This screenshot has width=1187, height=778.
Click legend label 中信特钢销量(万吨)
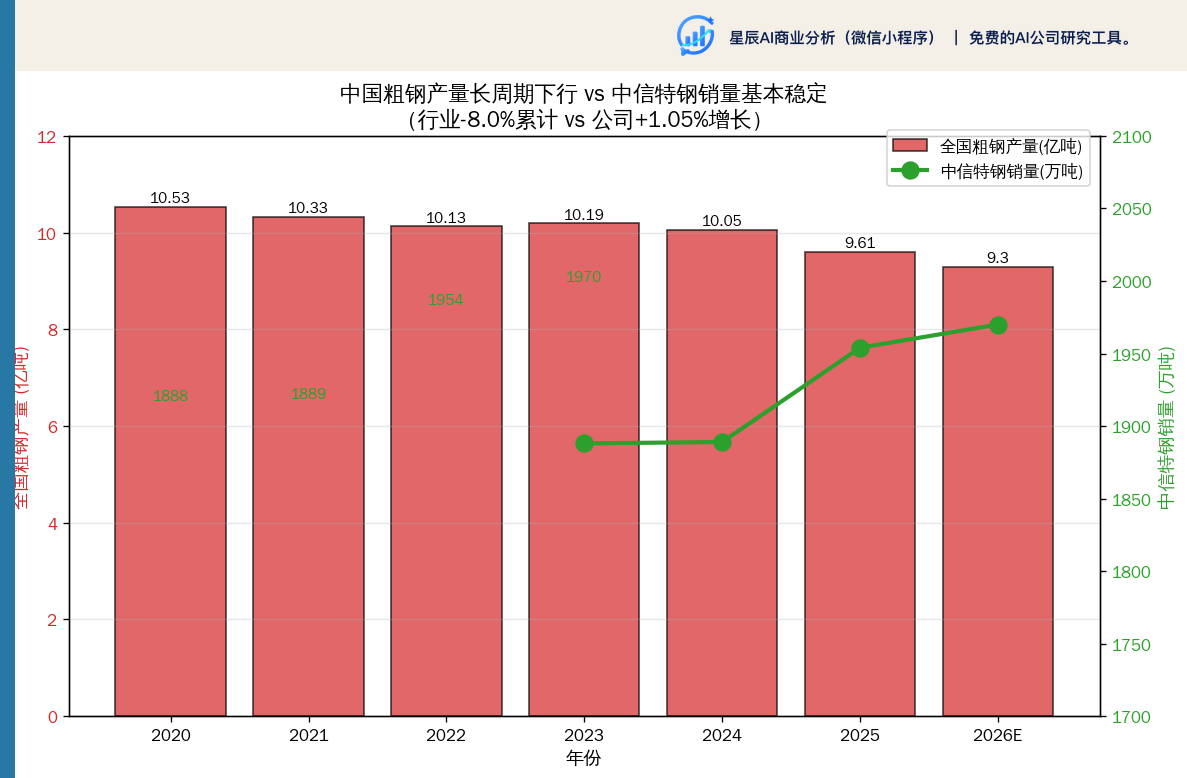[x=1011, y=172]
